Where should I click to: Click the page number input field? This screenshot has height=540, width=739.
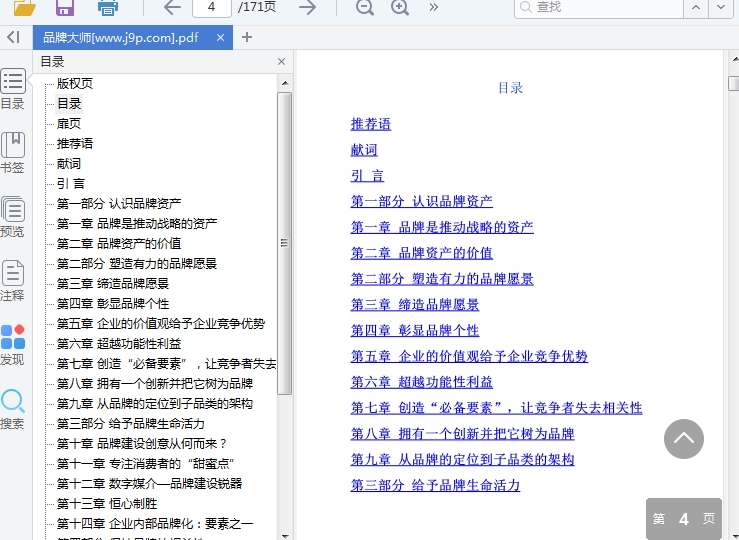[x=211, y=8]
